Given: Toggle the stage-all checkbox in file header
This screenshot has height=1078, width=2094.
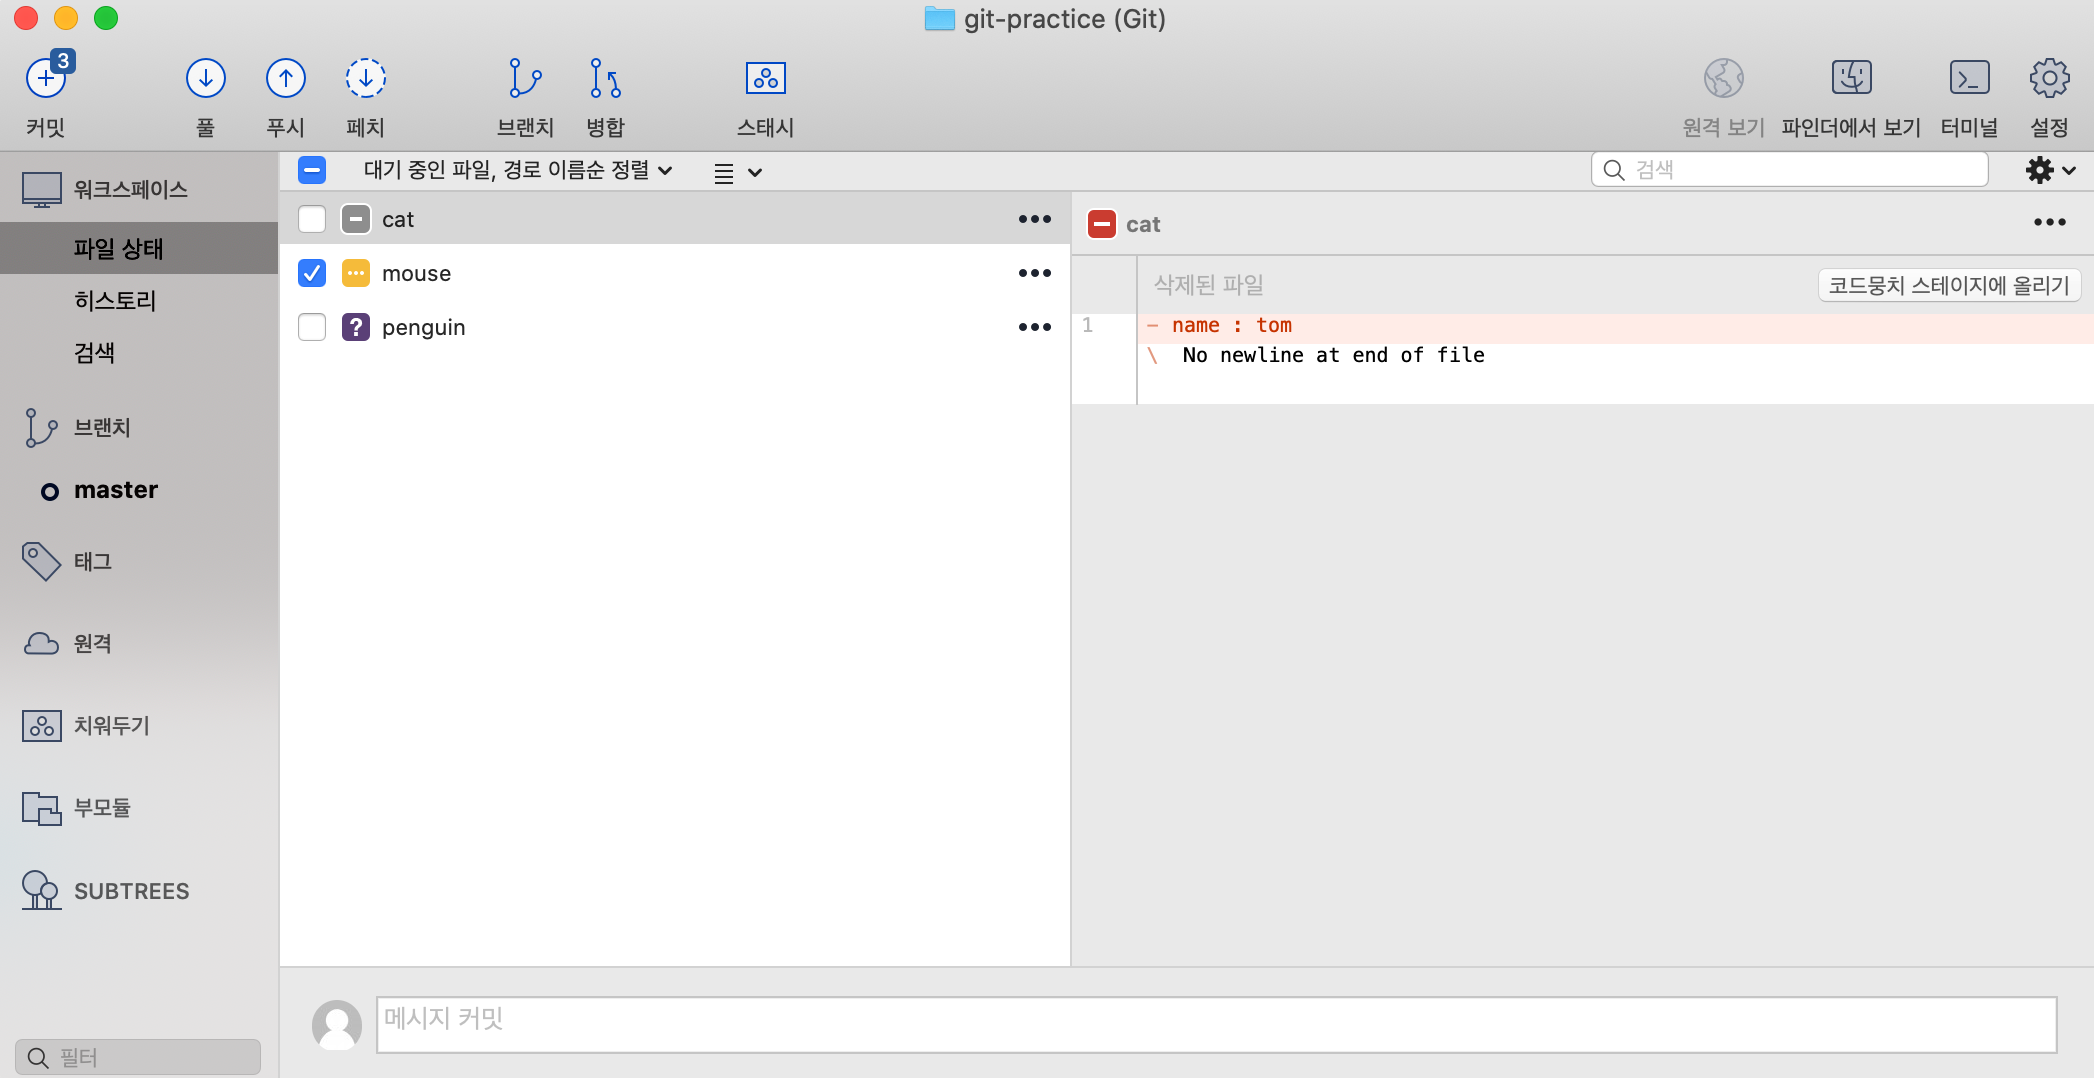Looking at the screenshot, I should (x=312, y=170).
